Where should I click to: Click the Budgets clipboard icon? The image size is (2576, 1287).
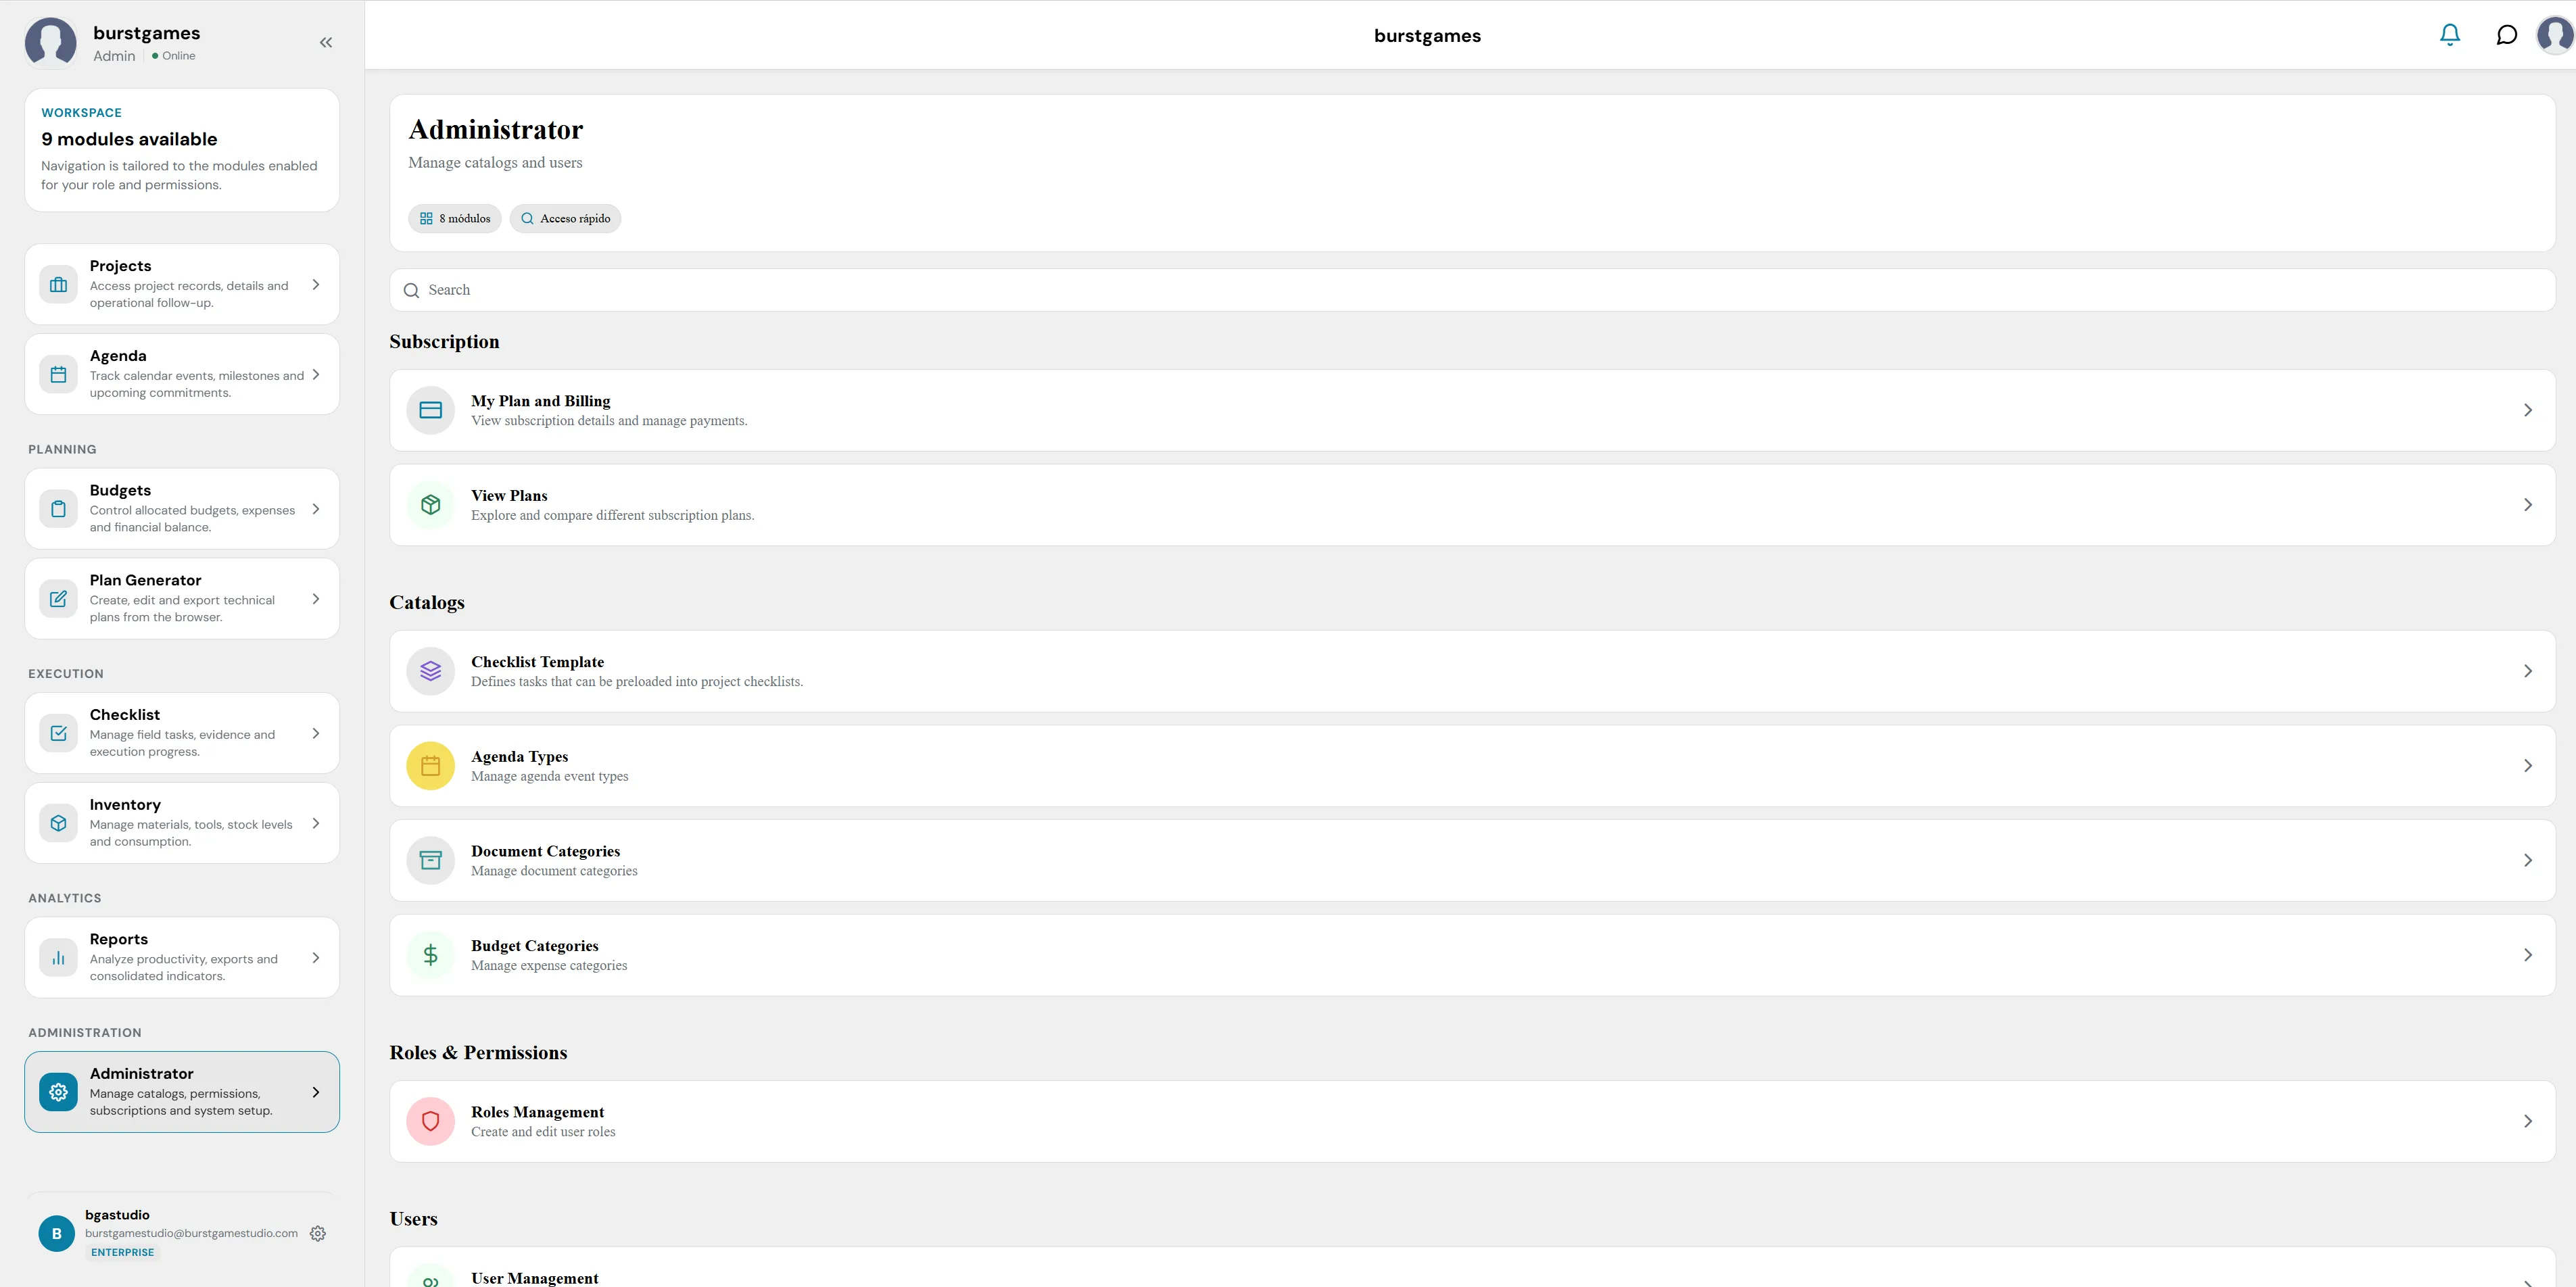click(x=58, y=508)
